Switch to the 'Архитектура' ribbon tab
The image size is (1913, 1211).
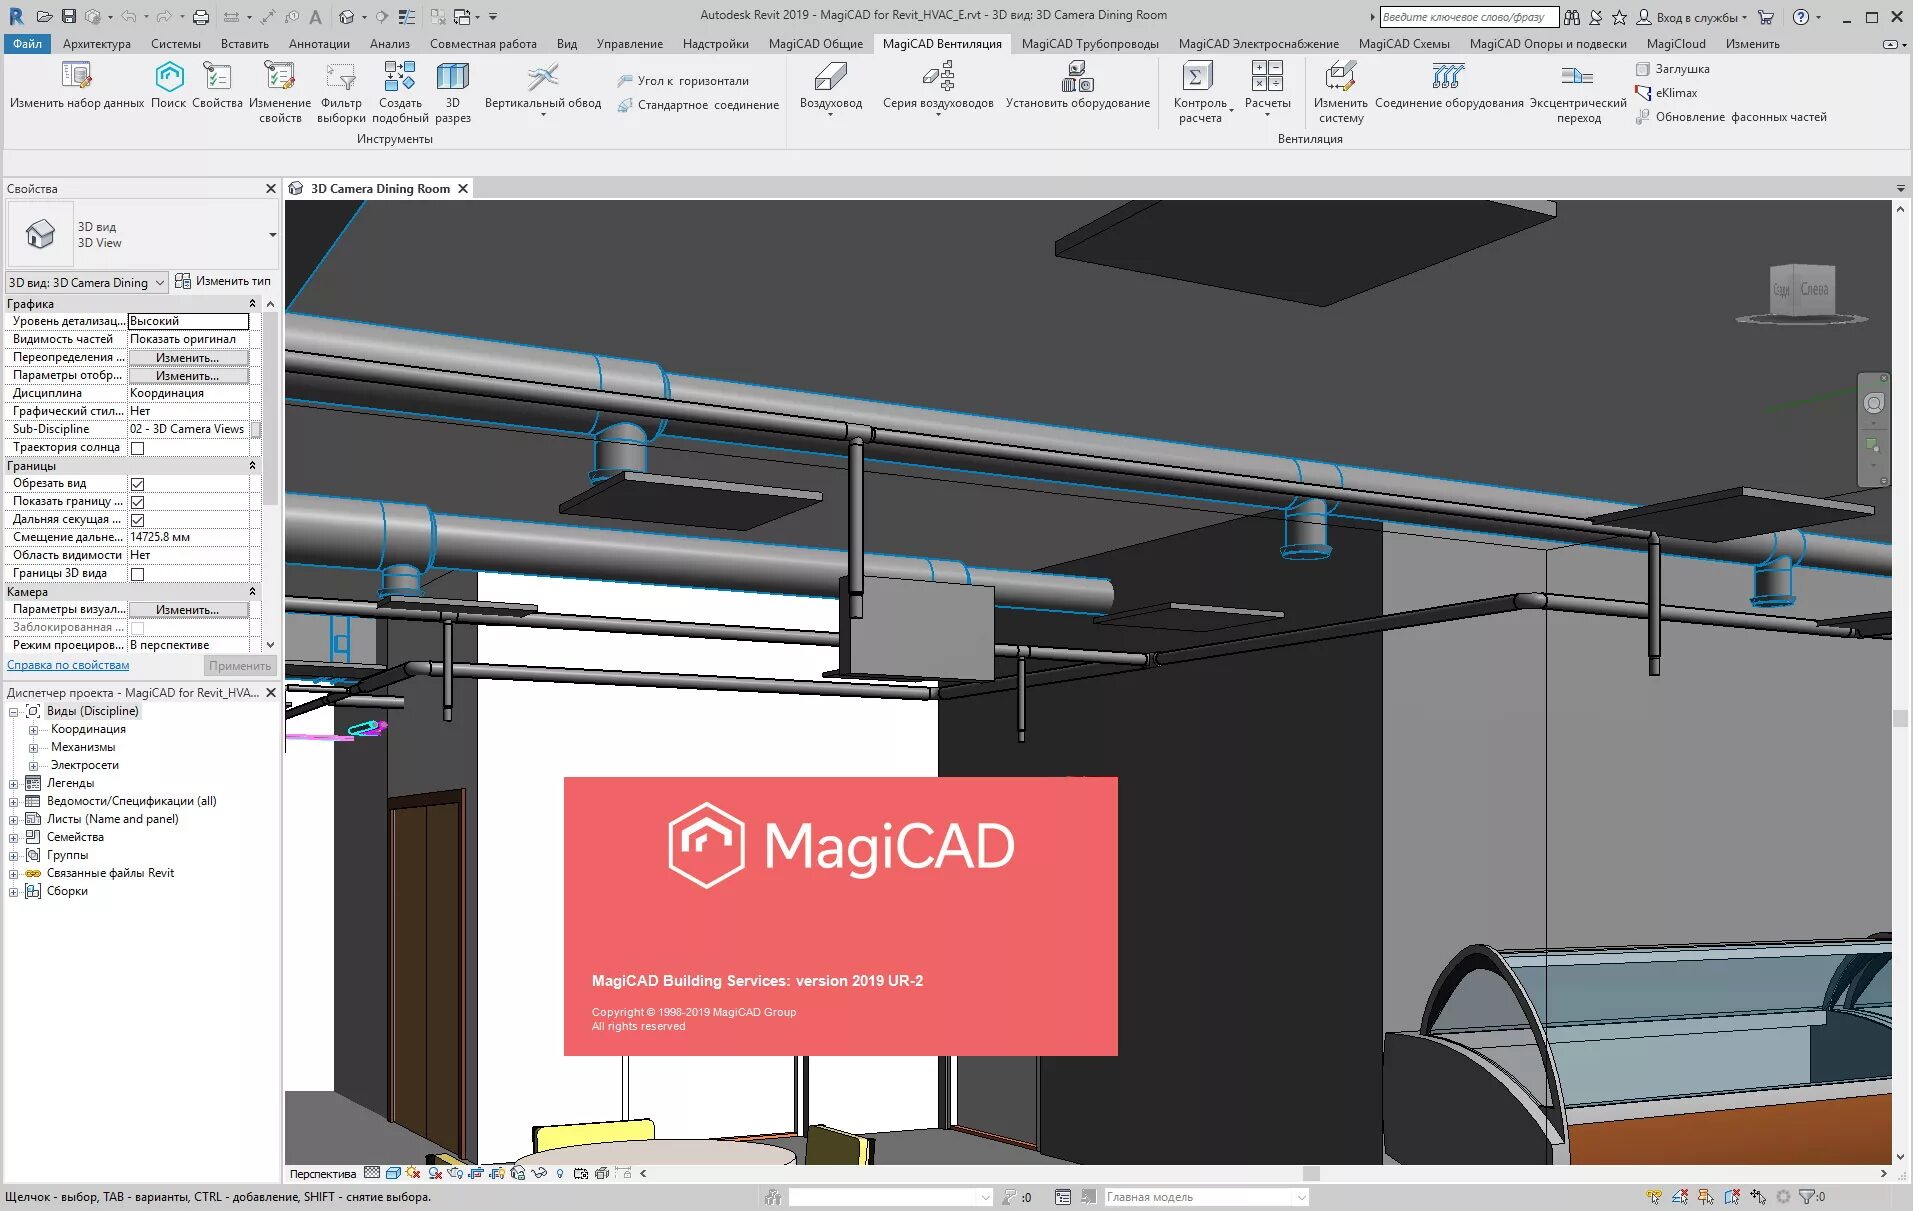point(97,44)
